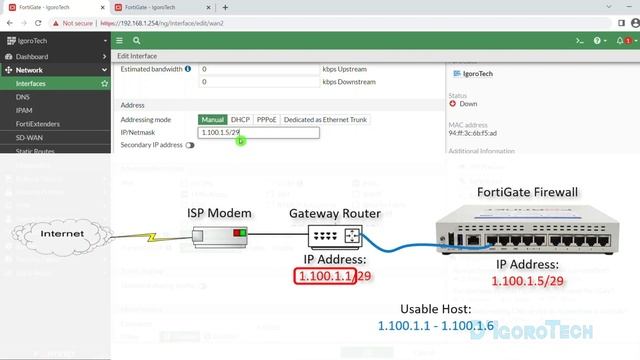
Task: Click the browser address bar URL
Action: click(x=162, y=23)
